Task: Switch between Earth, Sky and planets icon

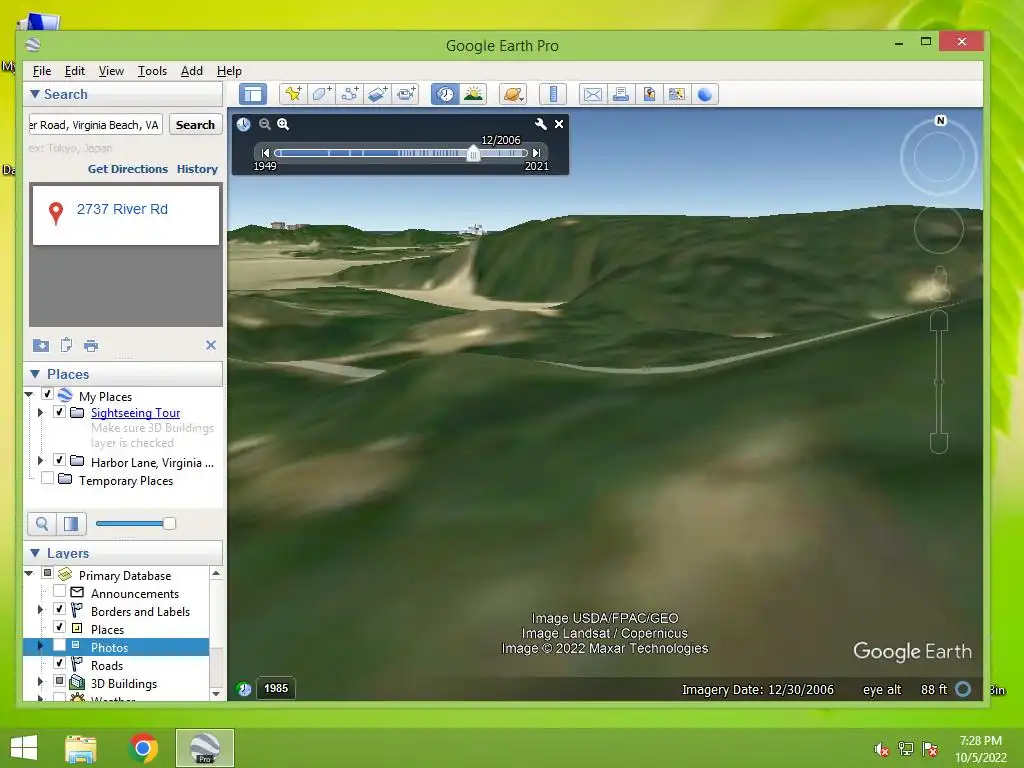Action: (x=513, y=94)
